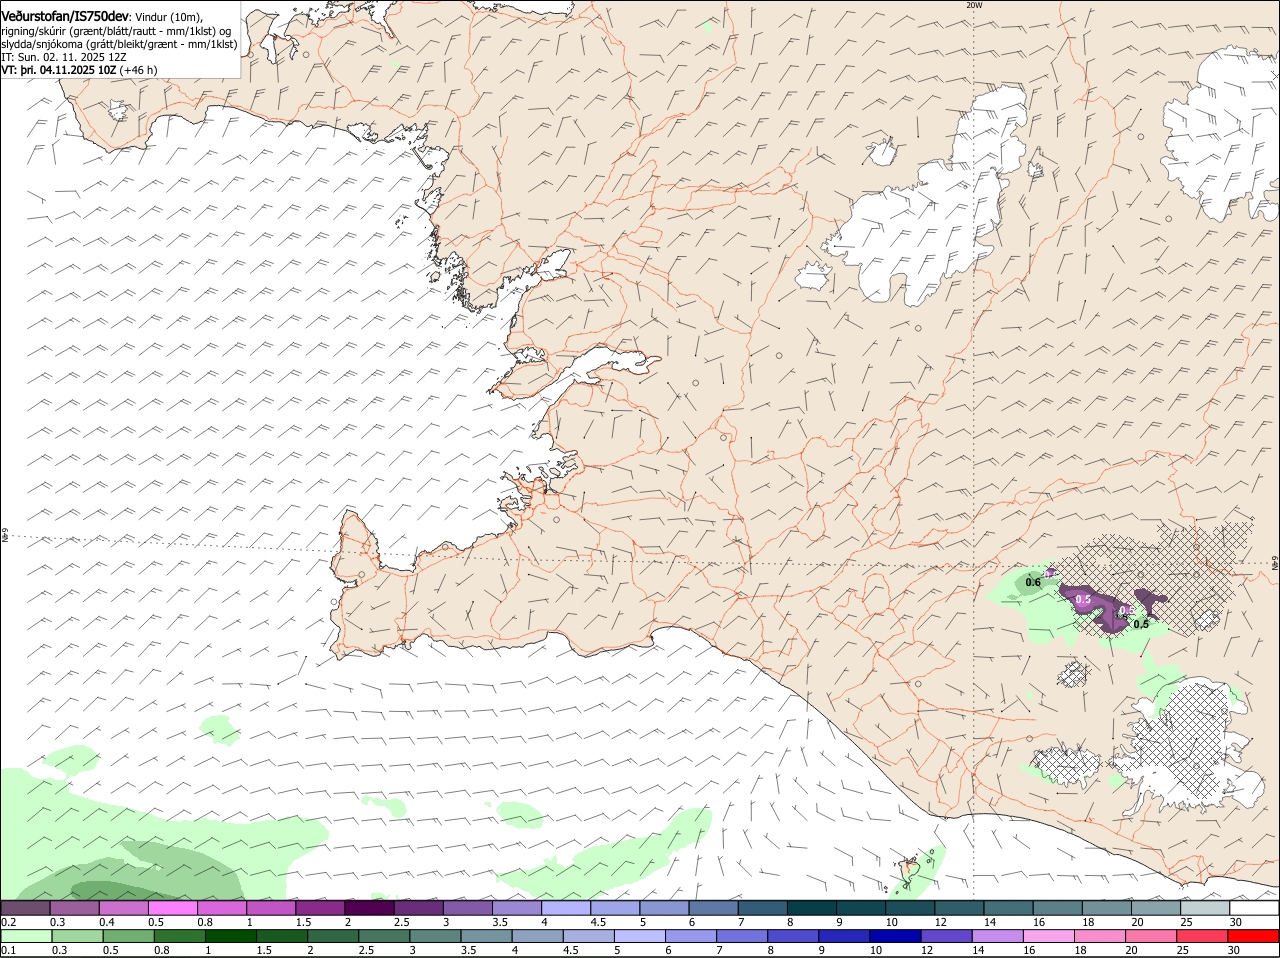Pick the pale green 0.1 swatch in bottom legend

(25, 936)
